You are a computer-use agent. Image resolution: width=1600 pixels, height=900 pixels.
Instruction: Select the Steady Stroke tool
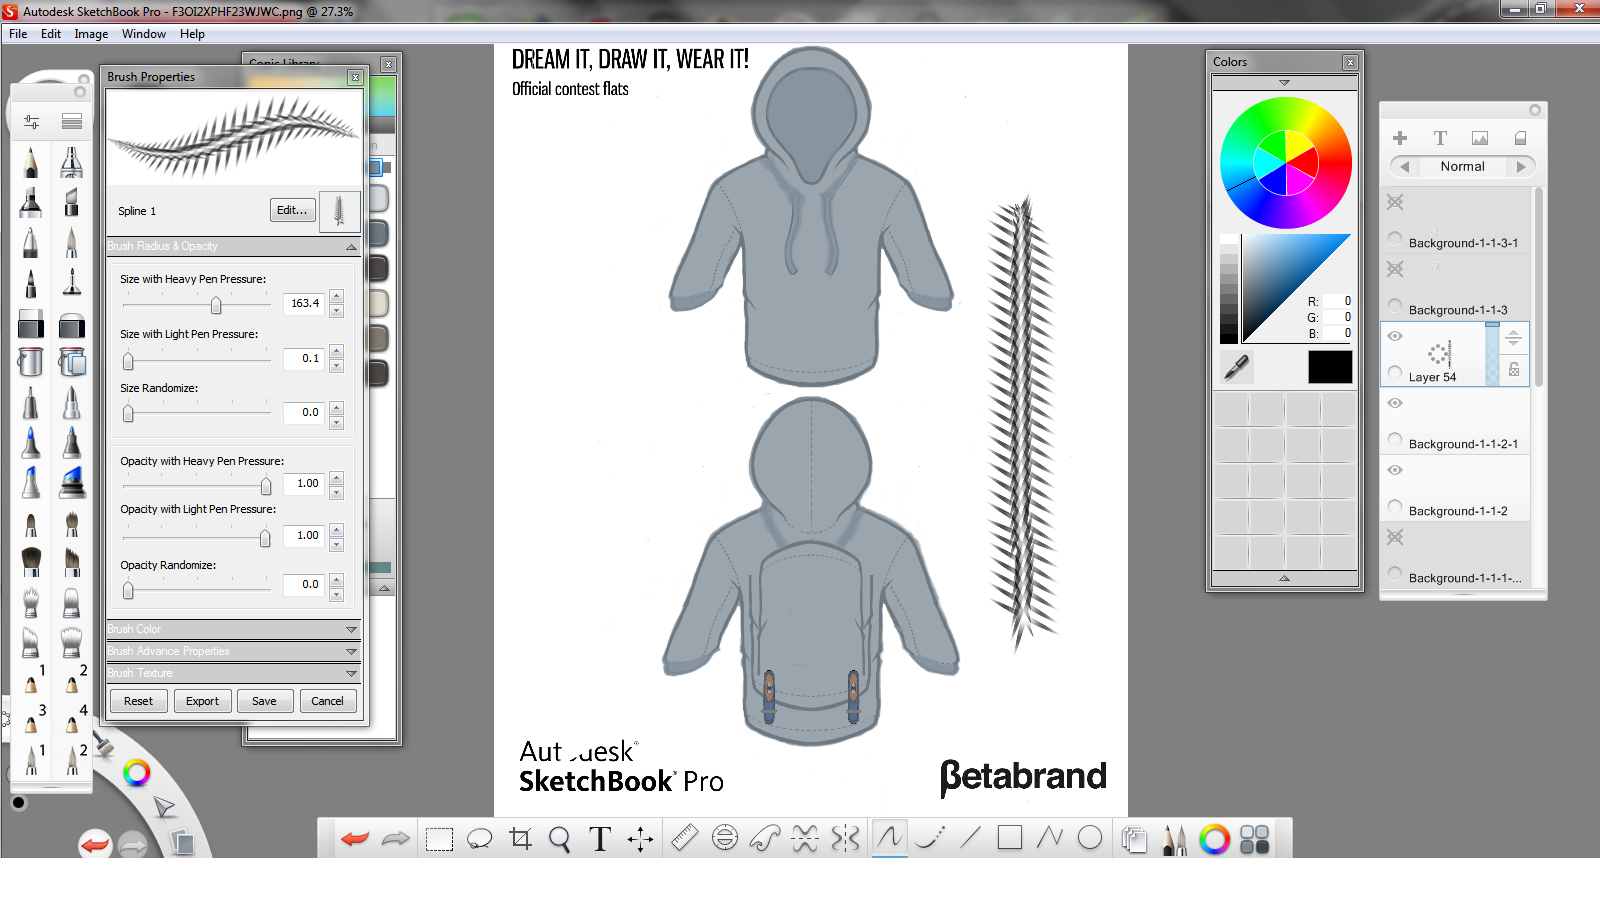pyautogui.click(x=930, y=838)
